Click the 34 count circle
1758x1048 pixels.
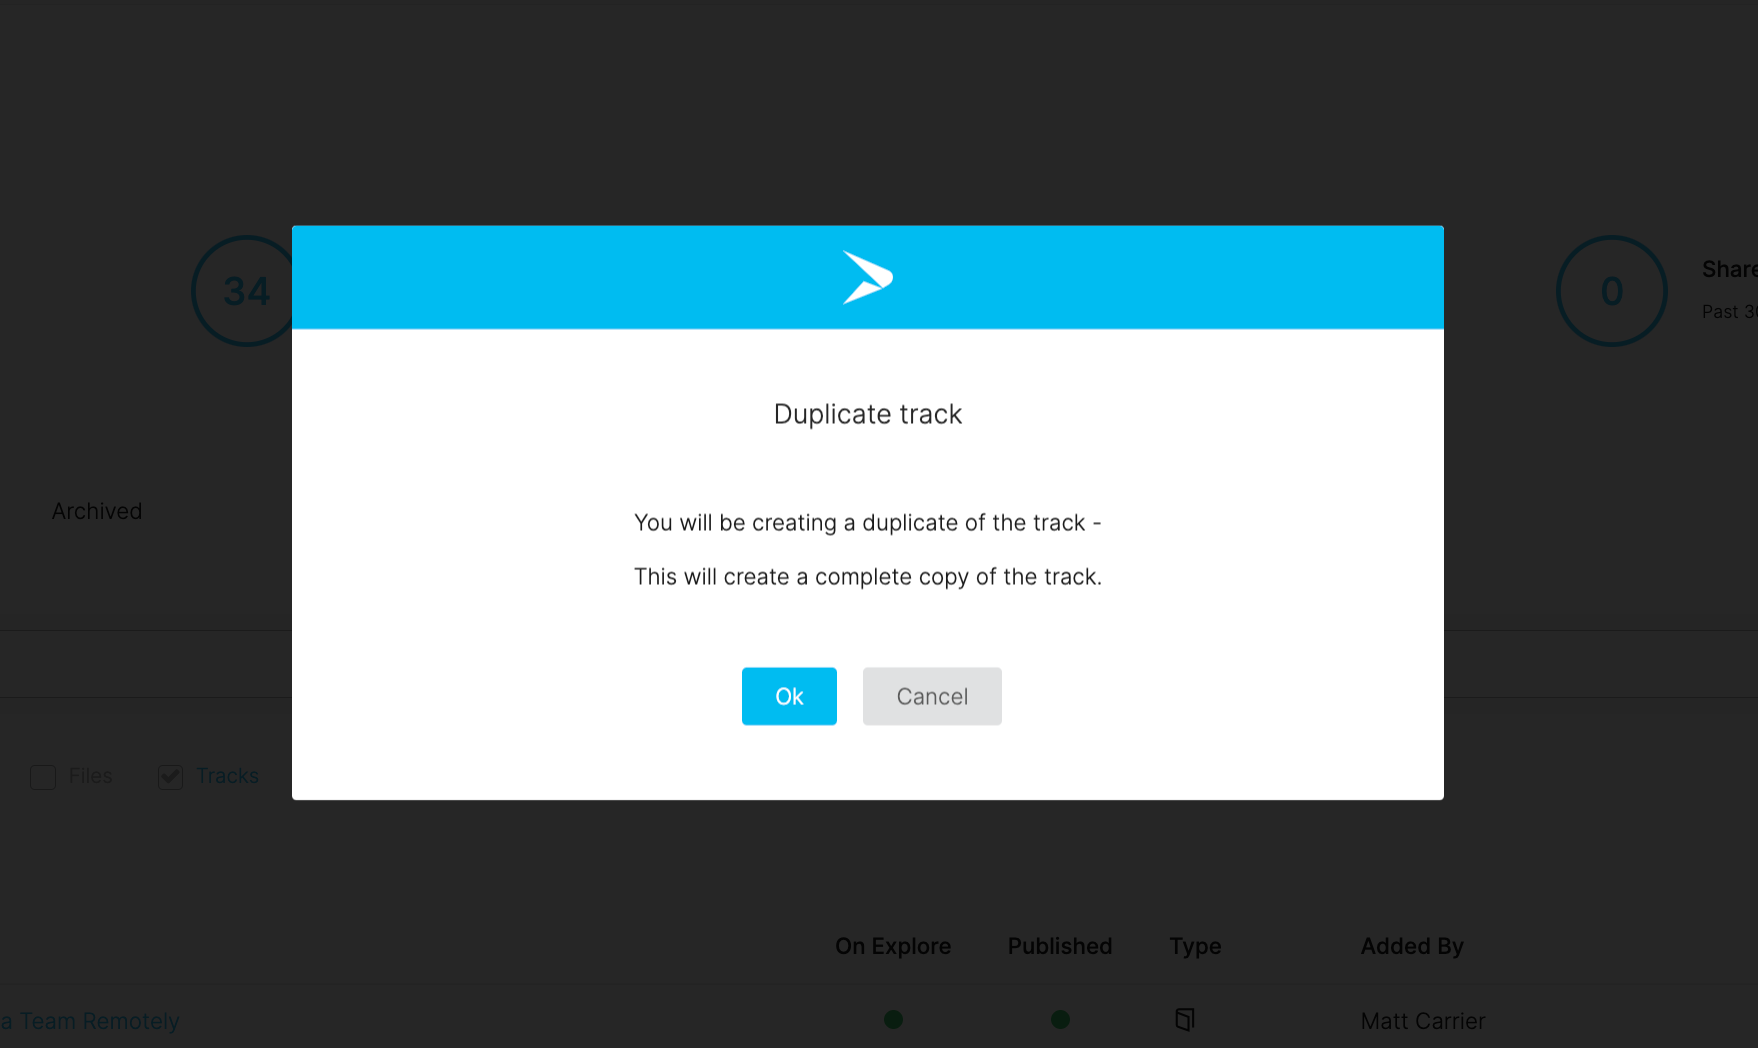pos(246,291)
